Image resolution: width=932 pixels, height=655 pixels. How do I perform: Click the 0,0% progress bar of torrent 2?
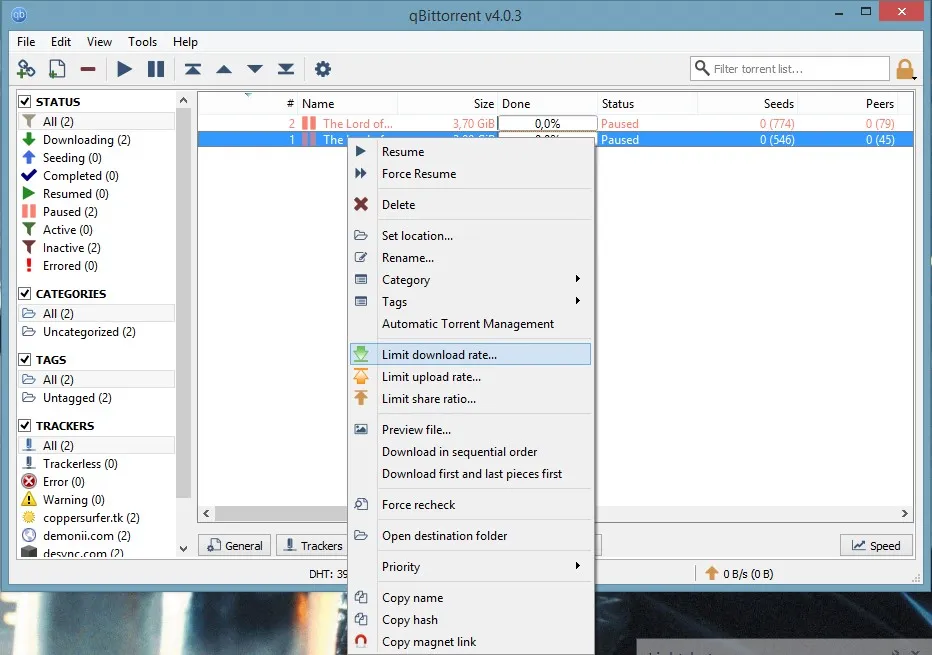547,123
